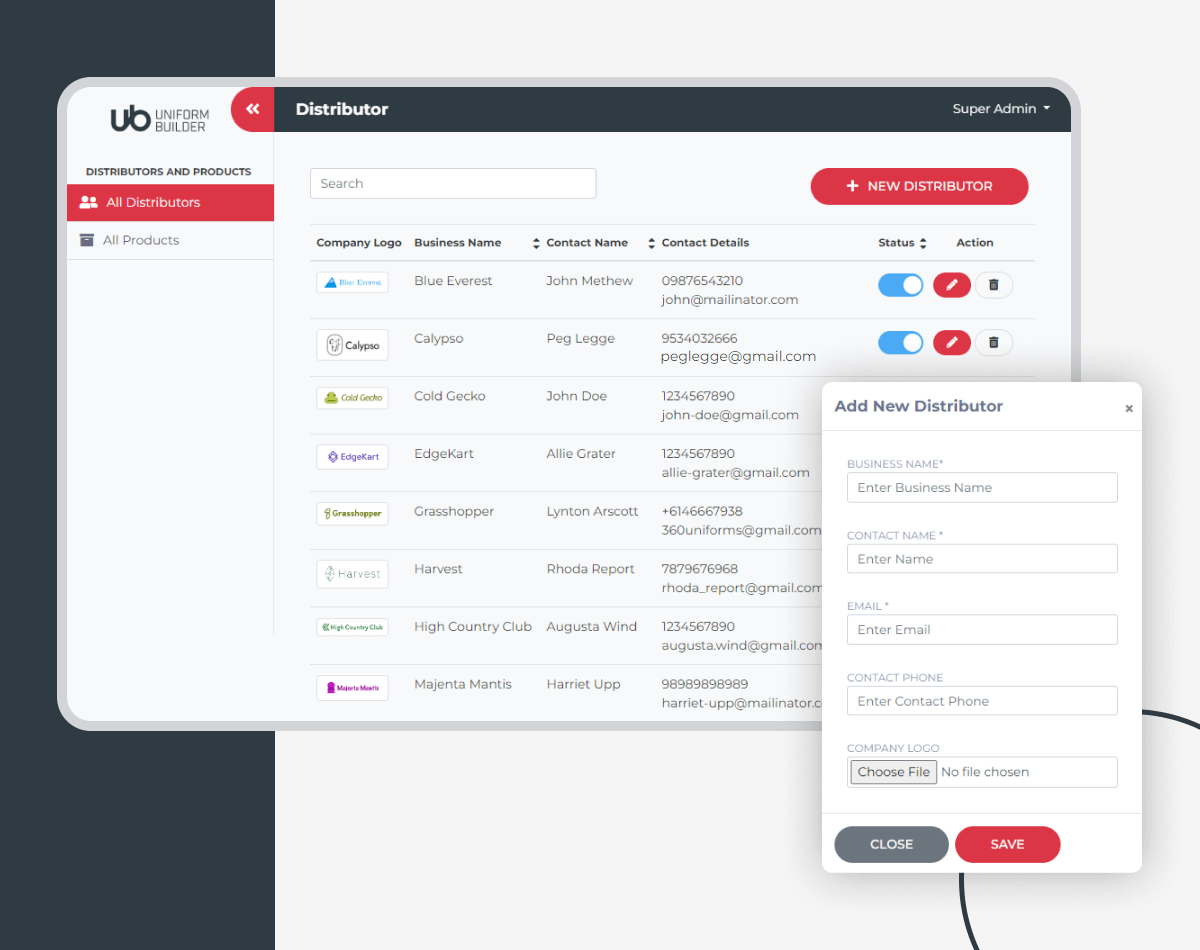Click the NEW DISTRIBUTOR button
This screenshot has width=1200, height=950.
click(x=918, y=186)
